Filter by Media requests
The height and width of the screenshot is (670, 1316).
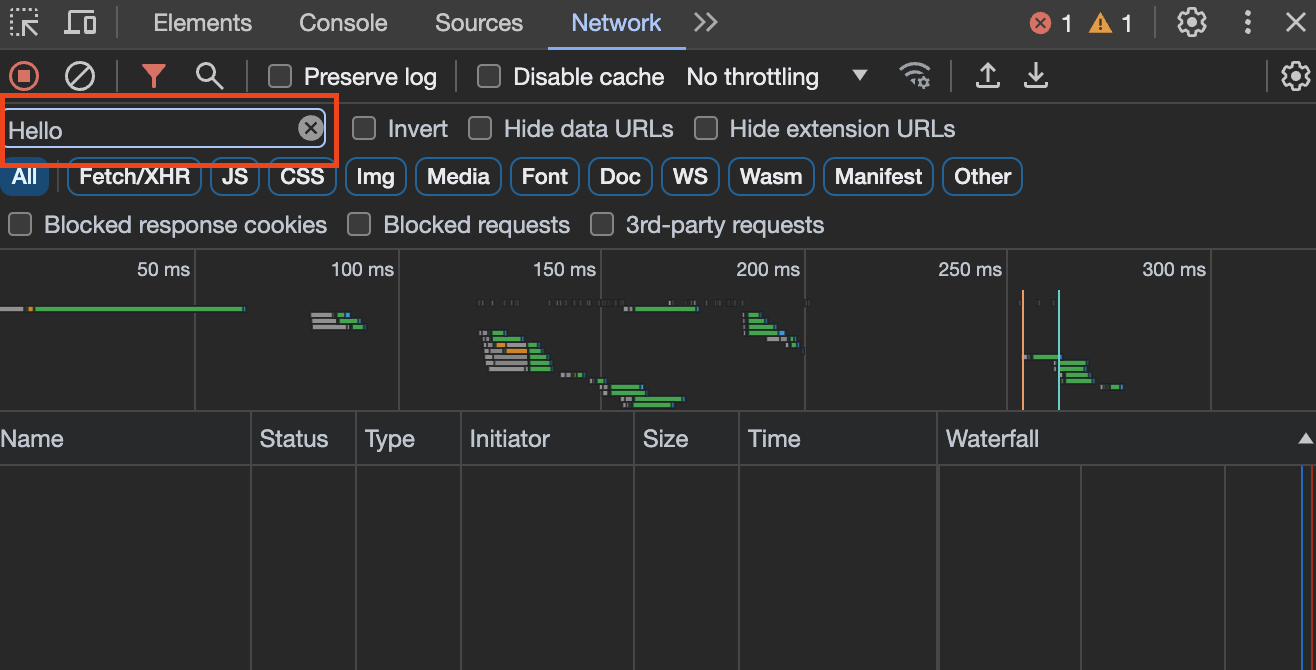pos(458,177)
